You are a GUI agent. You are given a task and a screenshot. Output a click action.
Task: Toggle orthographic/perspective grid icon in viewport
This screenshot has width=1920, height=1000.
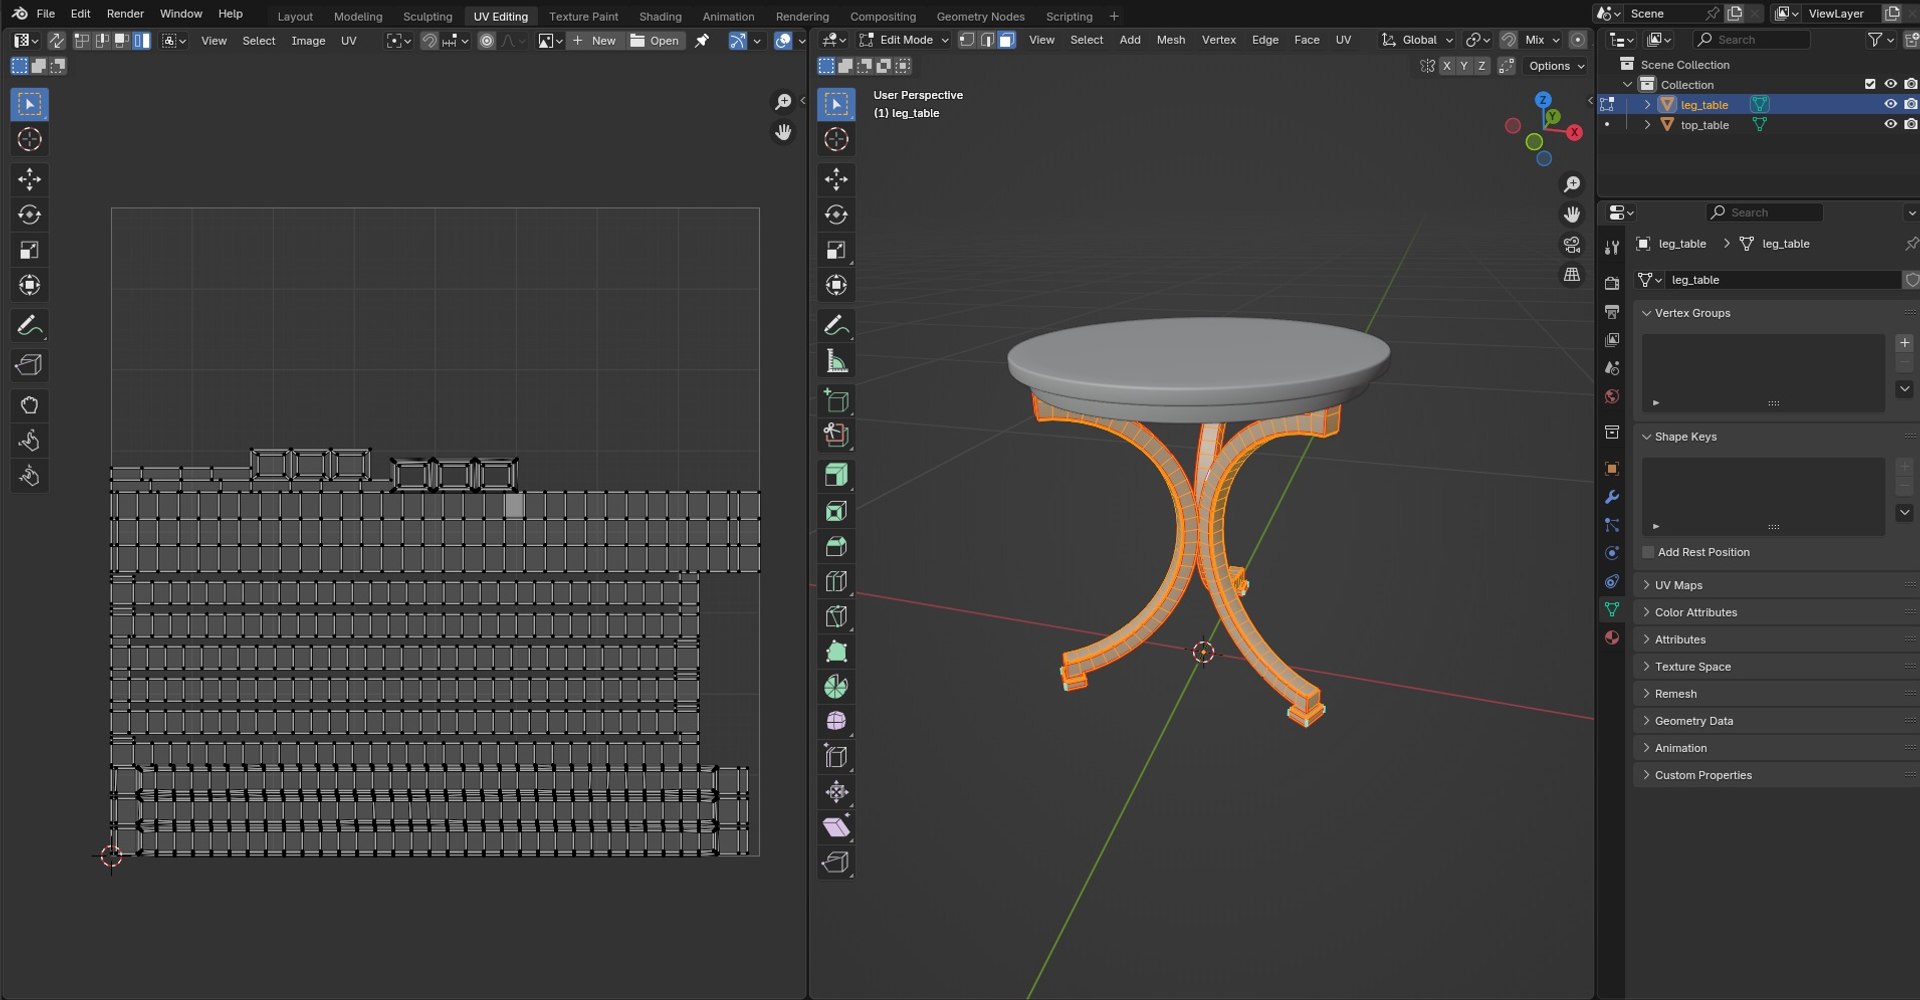[x=1572, y=274]
